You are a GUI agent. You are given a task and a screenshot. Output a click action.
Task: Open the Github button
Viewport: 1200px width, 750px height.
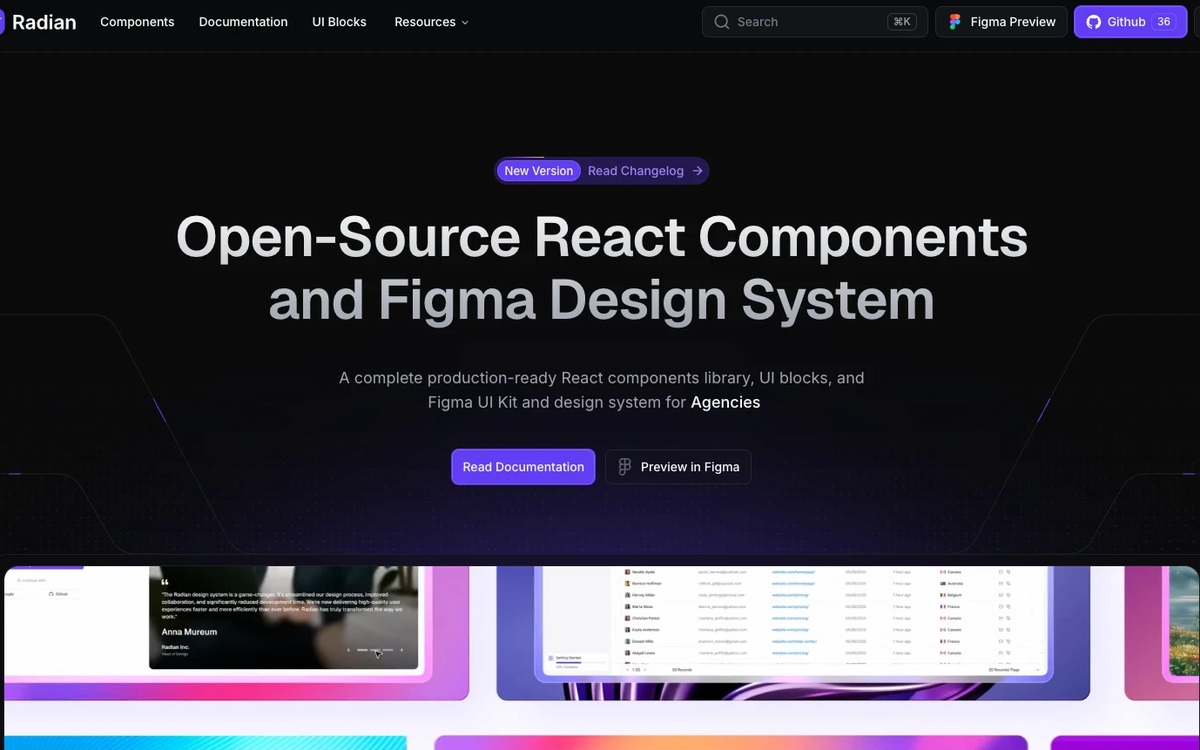tap(1130, 22)
